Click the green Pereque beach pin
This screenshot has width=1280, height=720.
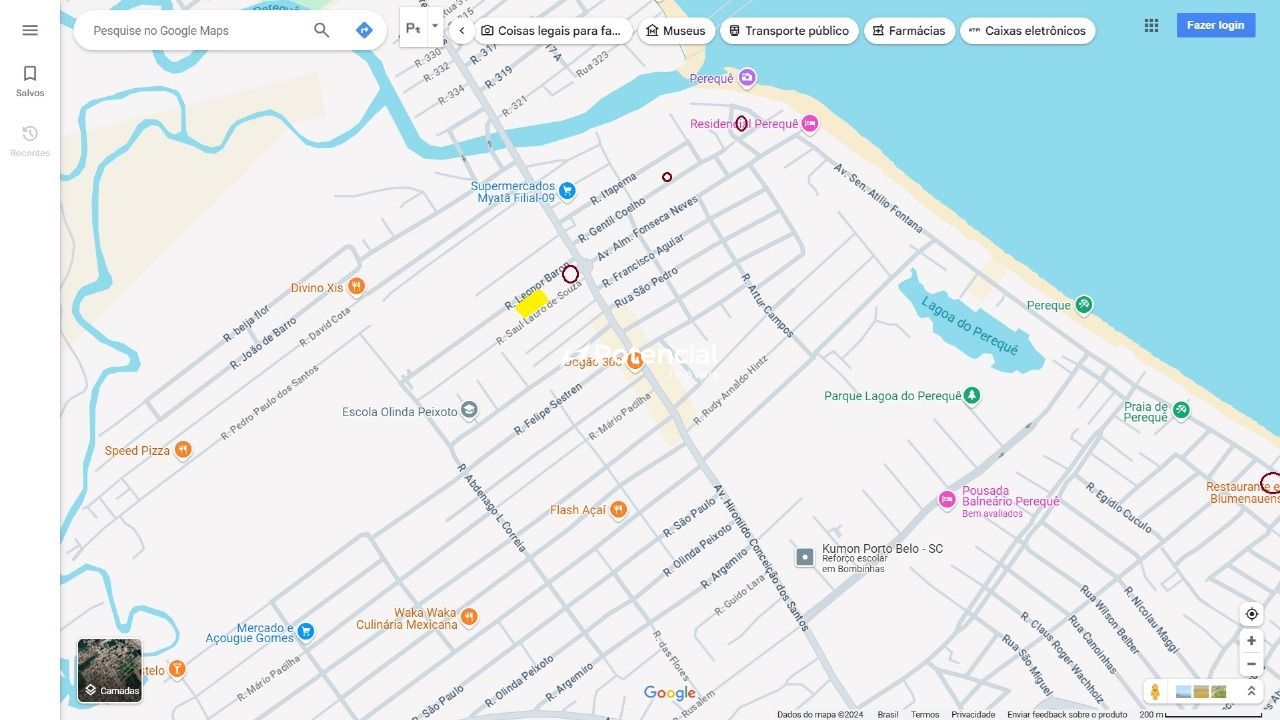pyautogui.click(x=1083, y=305)
